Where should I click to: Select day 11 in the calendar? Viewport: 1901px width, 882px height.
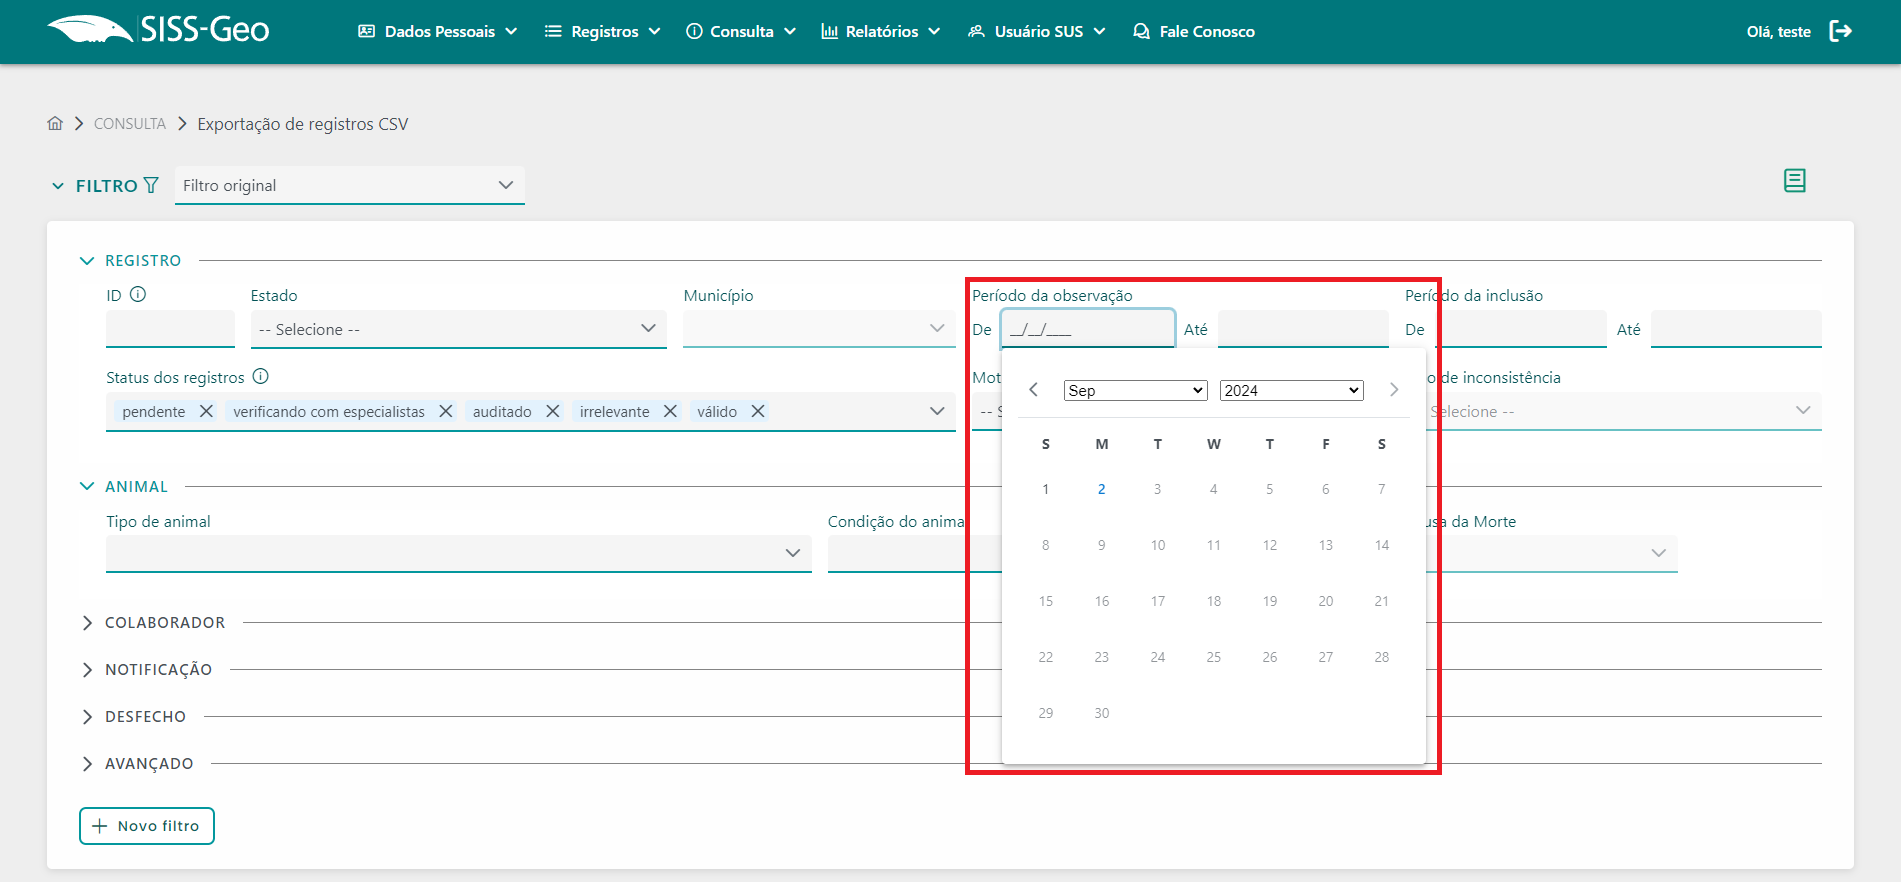pyautogui.click(x=1213, y=545)
